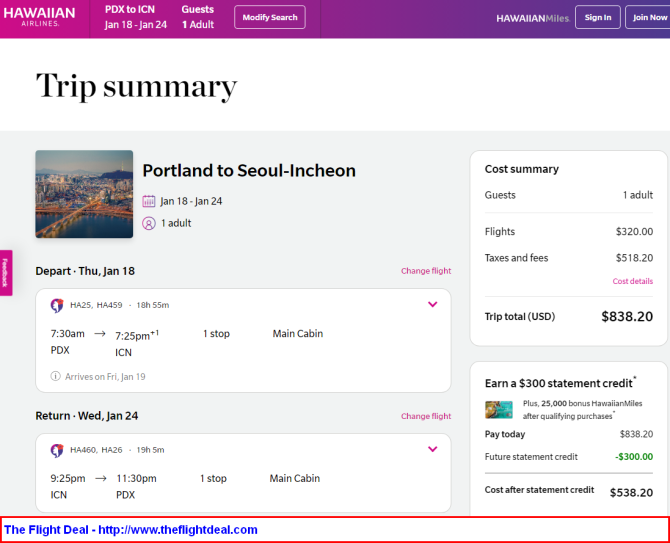The height and width of the screenshot is (543, 670).
Task: Click the HawaiianMiles logo in header
Action: [x=532, y=18]
